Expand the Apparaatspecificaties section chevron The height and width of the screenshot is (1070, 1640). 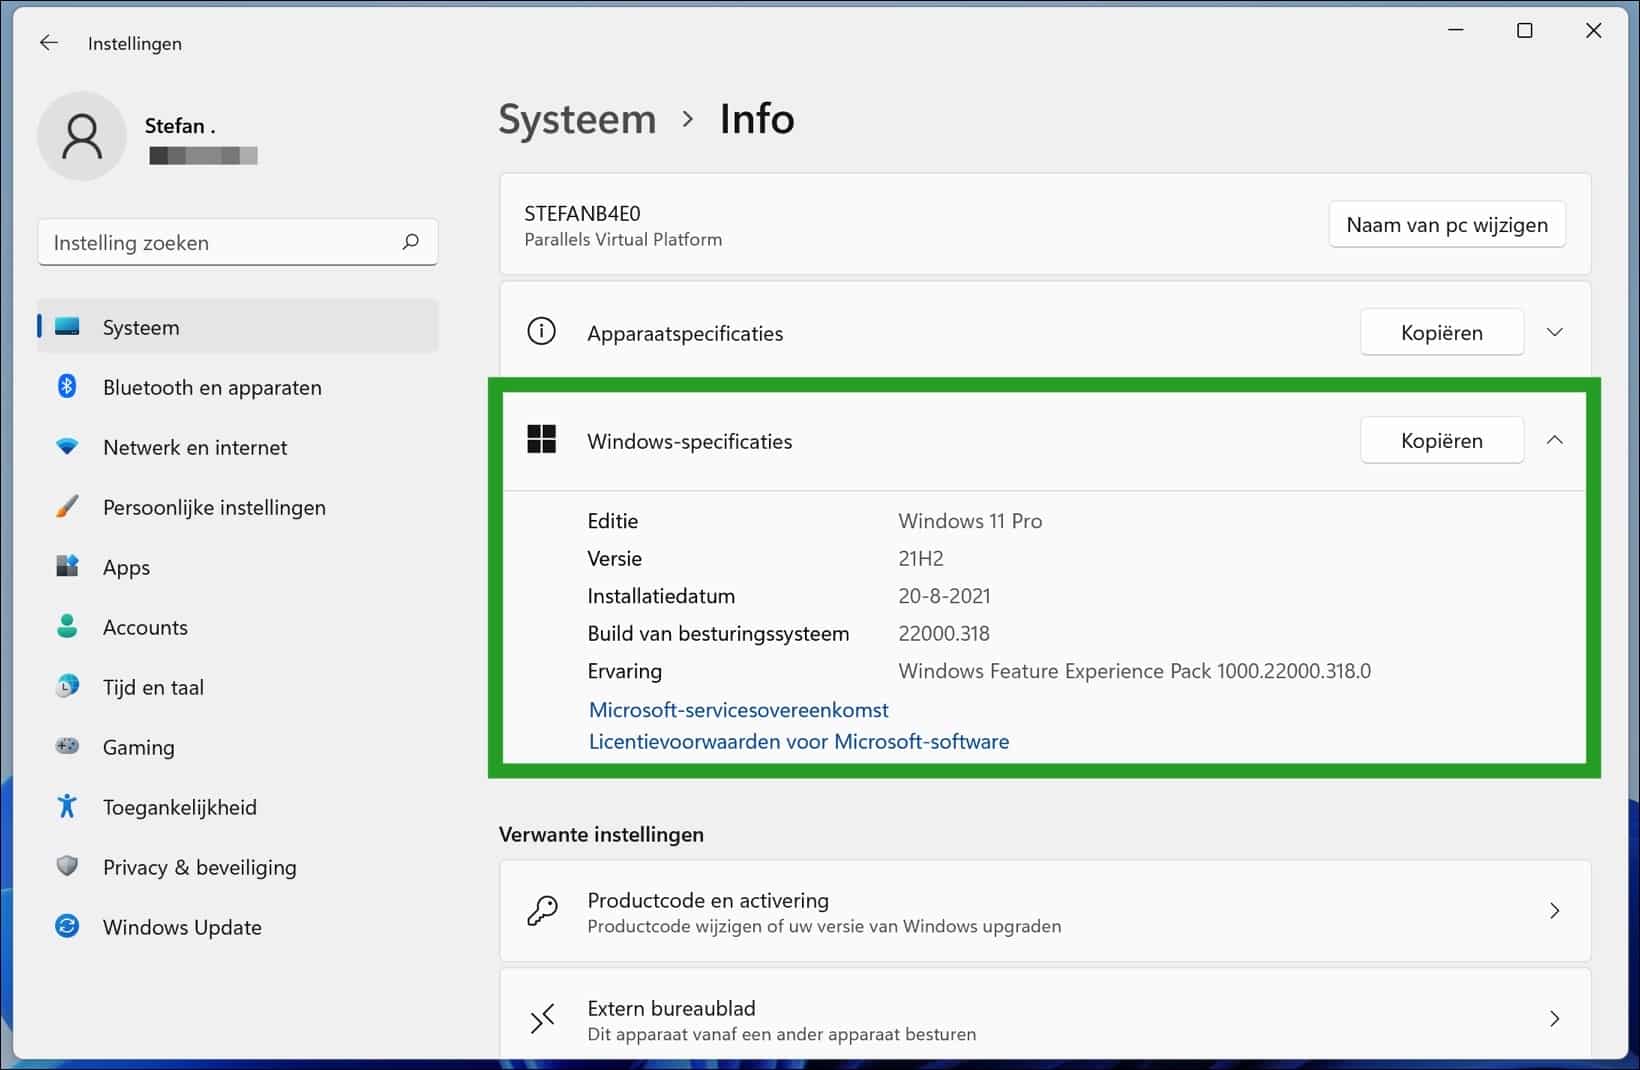tap(1554, 332)
